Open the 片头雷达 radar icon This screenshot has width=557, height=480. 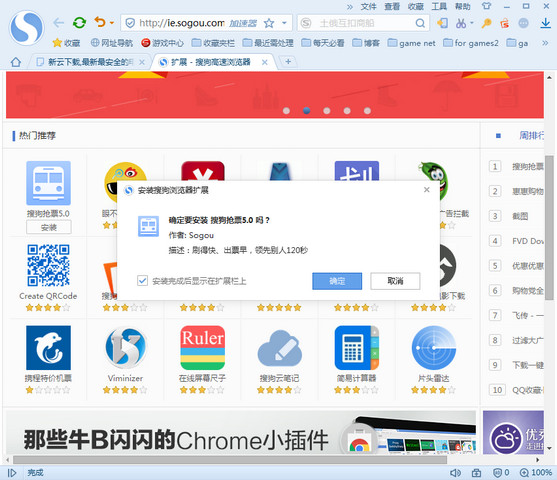(x=434, y=348)
